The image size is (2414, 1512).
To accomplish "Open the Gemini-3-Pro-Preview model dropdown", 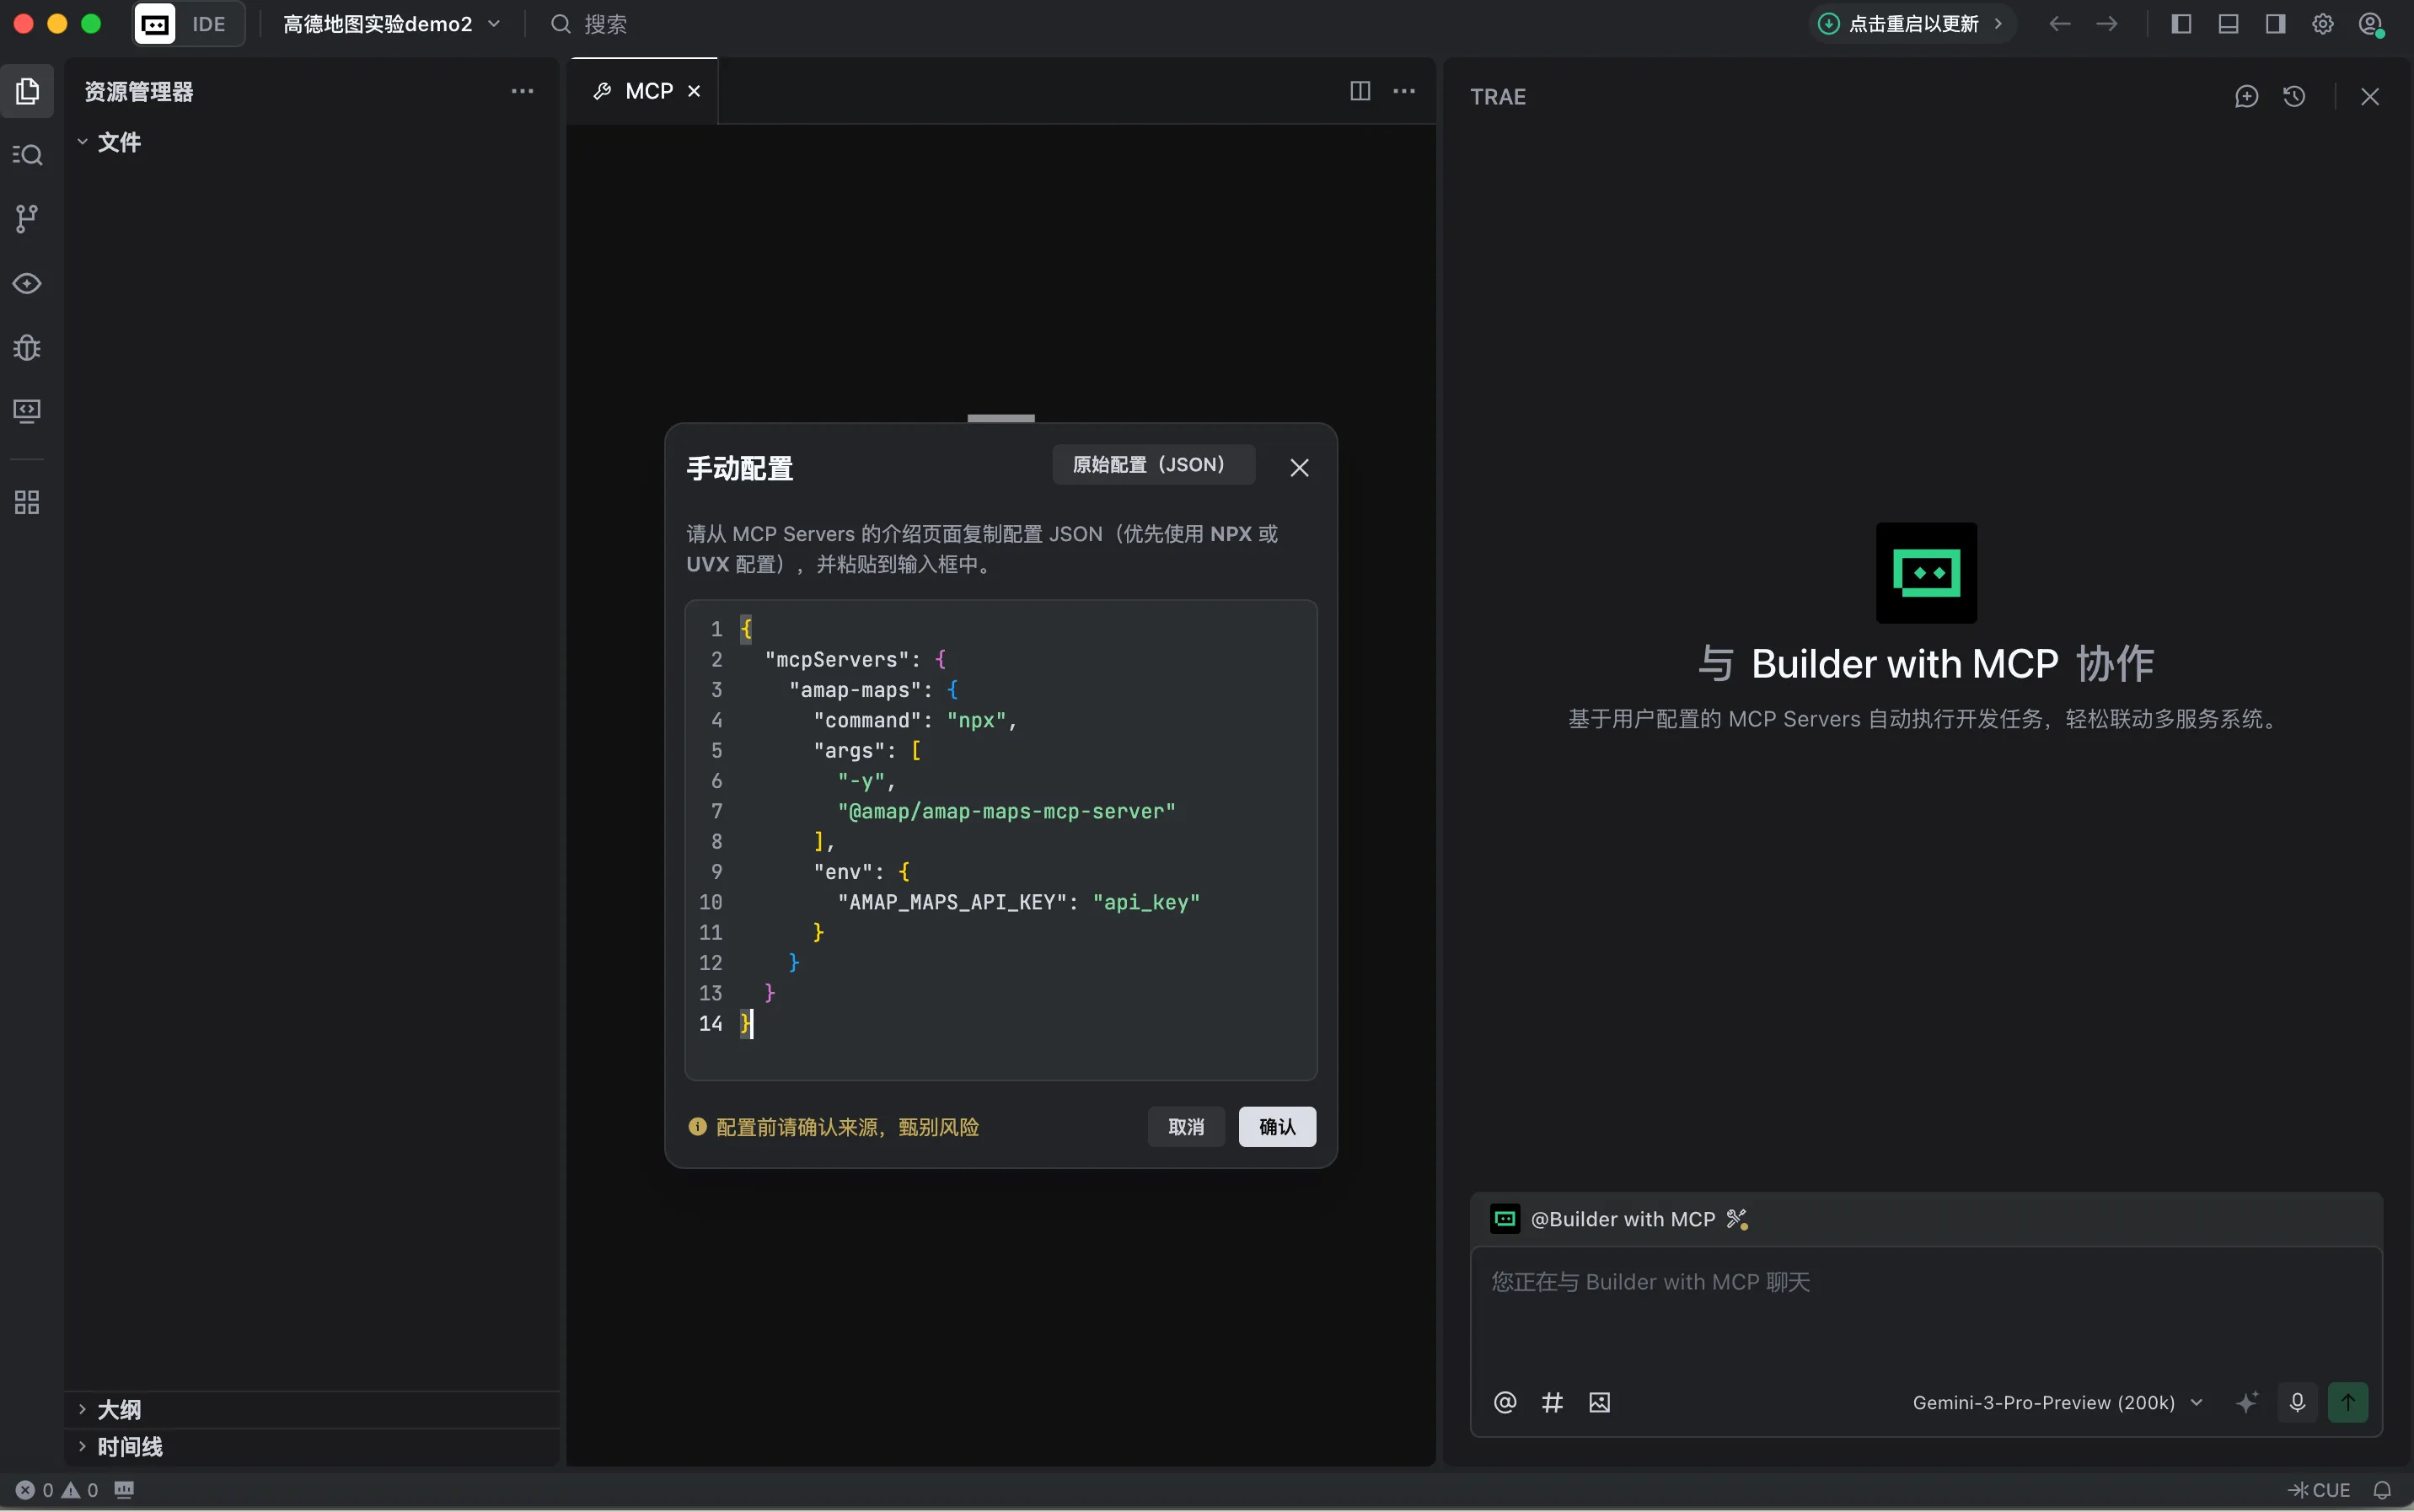I will (x=2056, y=1402).
